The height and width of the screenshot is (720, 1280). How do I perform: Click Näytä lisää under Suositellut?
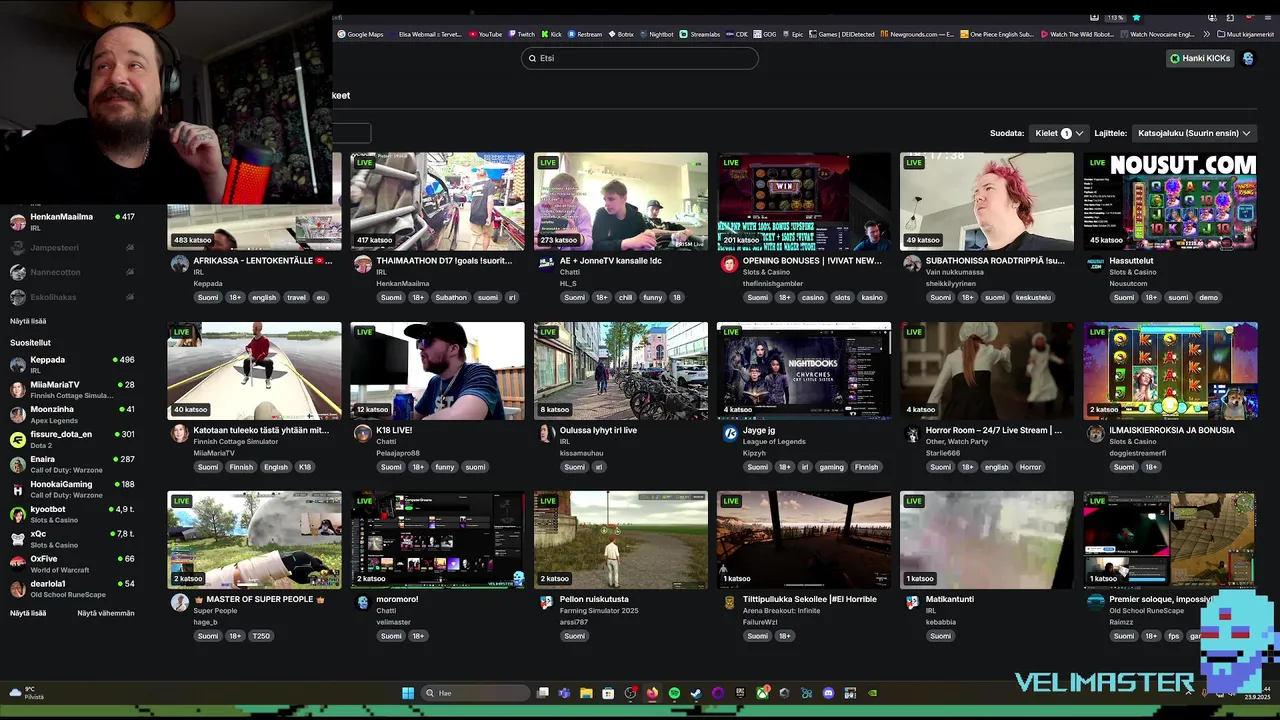(x=28, y=613)
